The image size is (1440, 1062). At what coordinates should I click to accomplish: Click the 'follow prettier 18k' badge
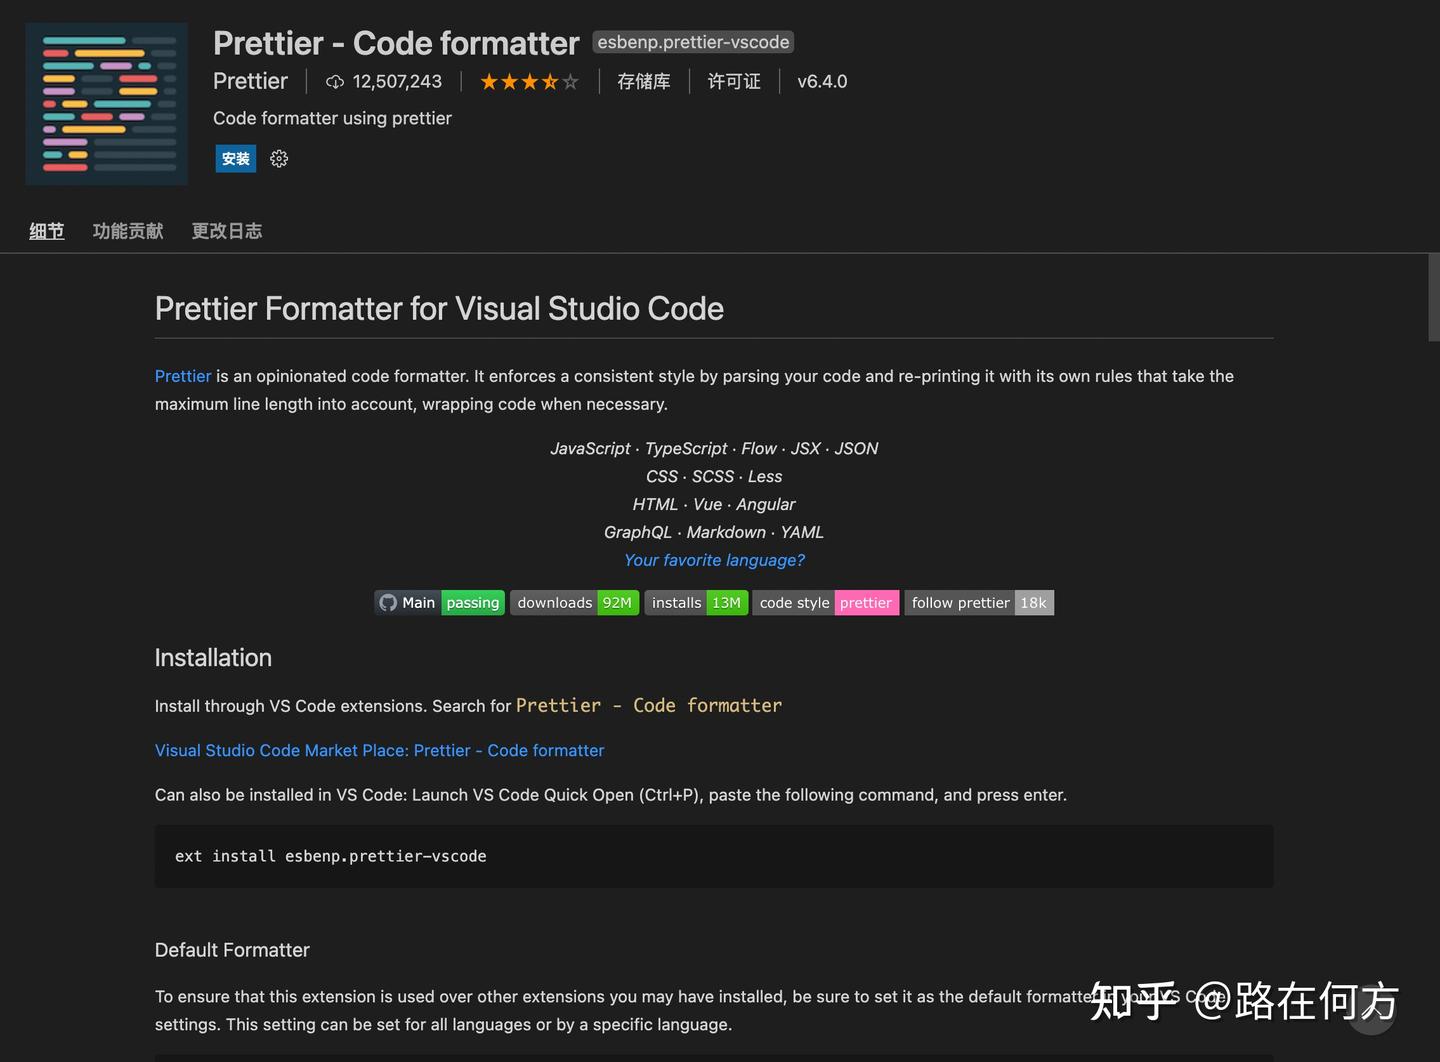979,602
